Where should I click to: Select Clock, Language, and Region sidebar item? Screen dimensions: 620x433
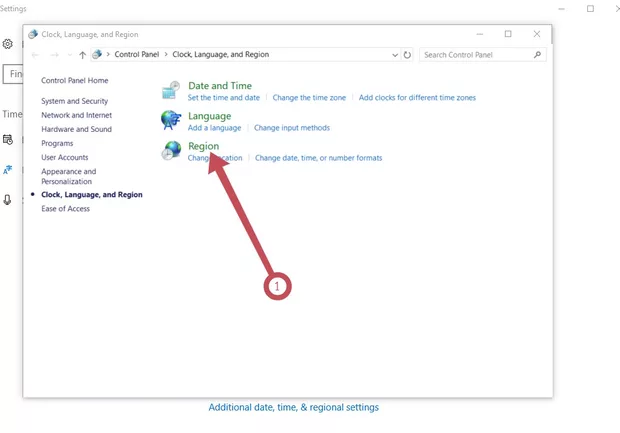click(92, 195)
